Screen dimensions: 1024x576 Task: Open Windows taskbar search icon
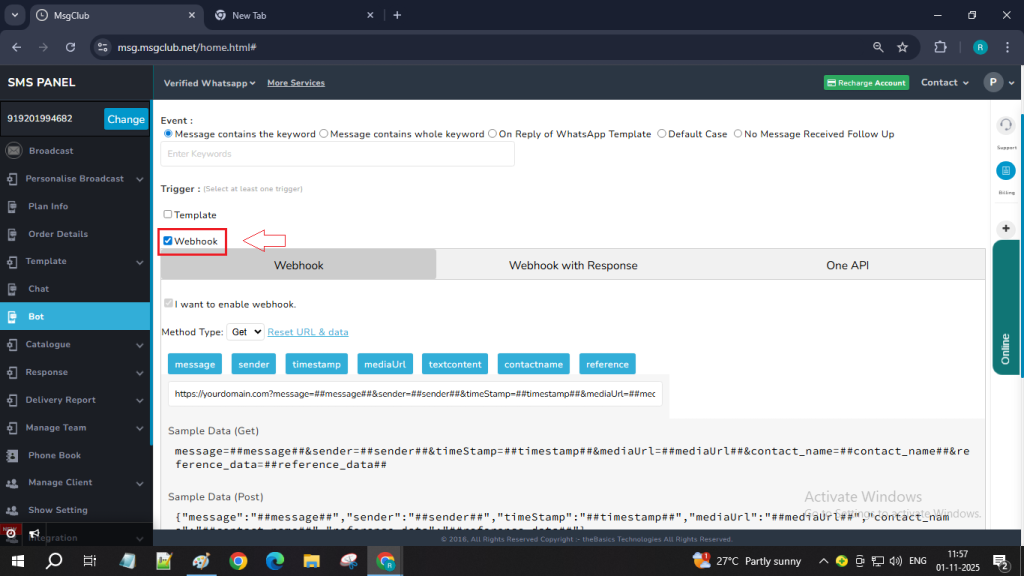pyautogui.click(x=54, y=560)
